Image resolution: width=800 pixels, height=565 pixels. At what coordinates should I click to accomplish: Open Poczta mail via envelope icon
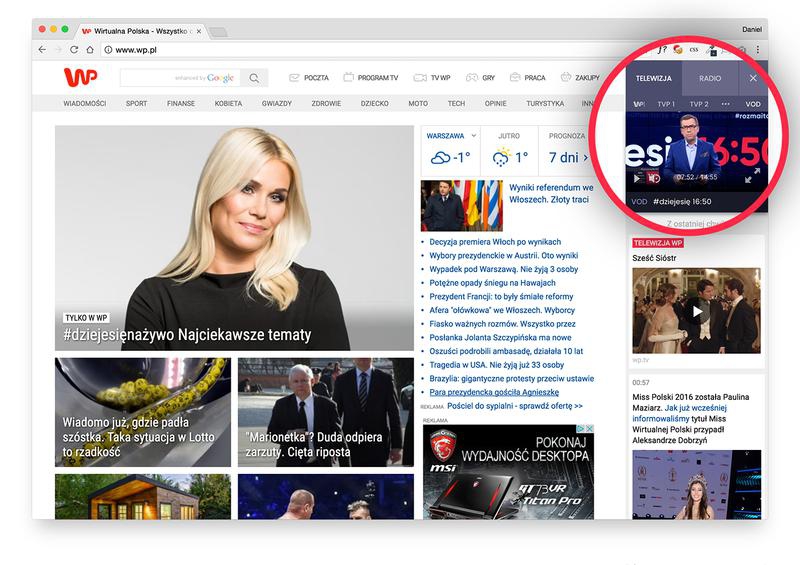tap(295, 78)
